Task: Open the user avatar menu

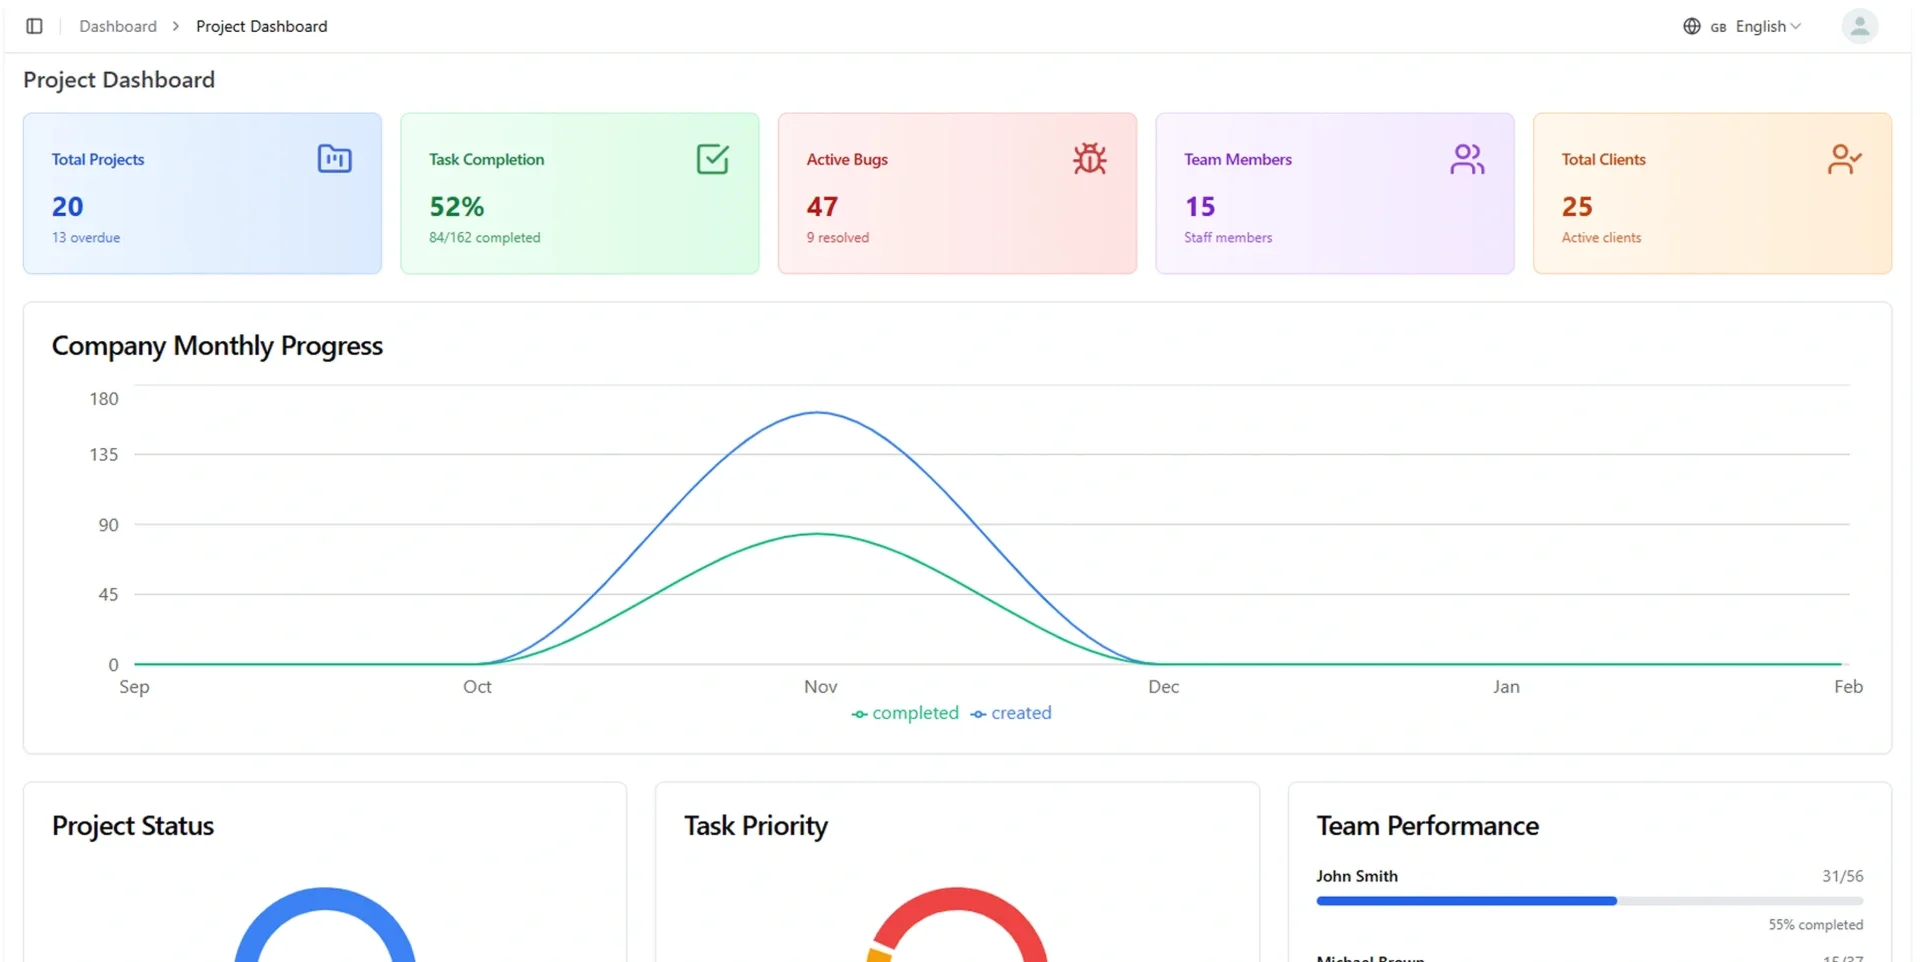Action: [x=1860, y=26]
